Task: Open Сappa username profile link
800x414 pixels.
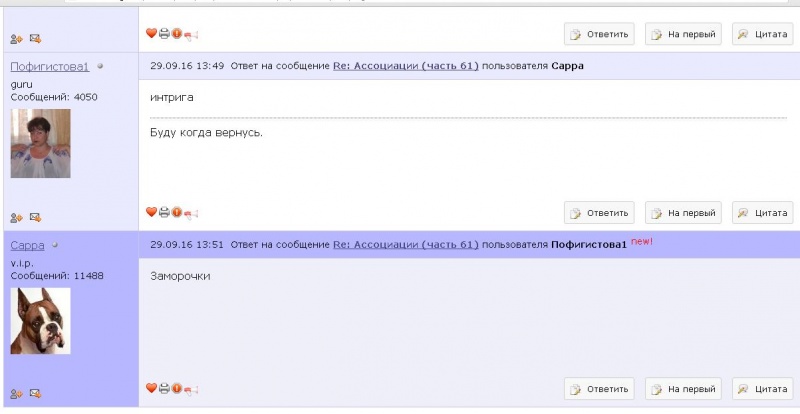Action: click(x=28, y=245)
